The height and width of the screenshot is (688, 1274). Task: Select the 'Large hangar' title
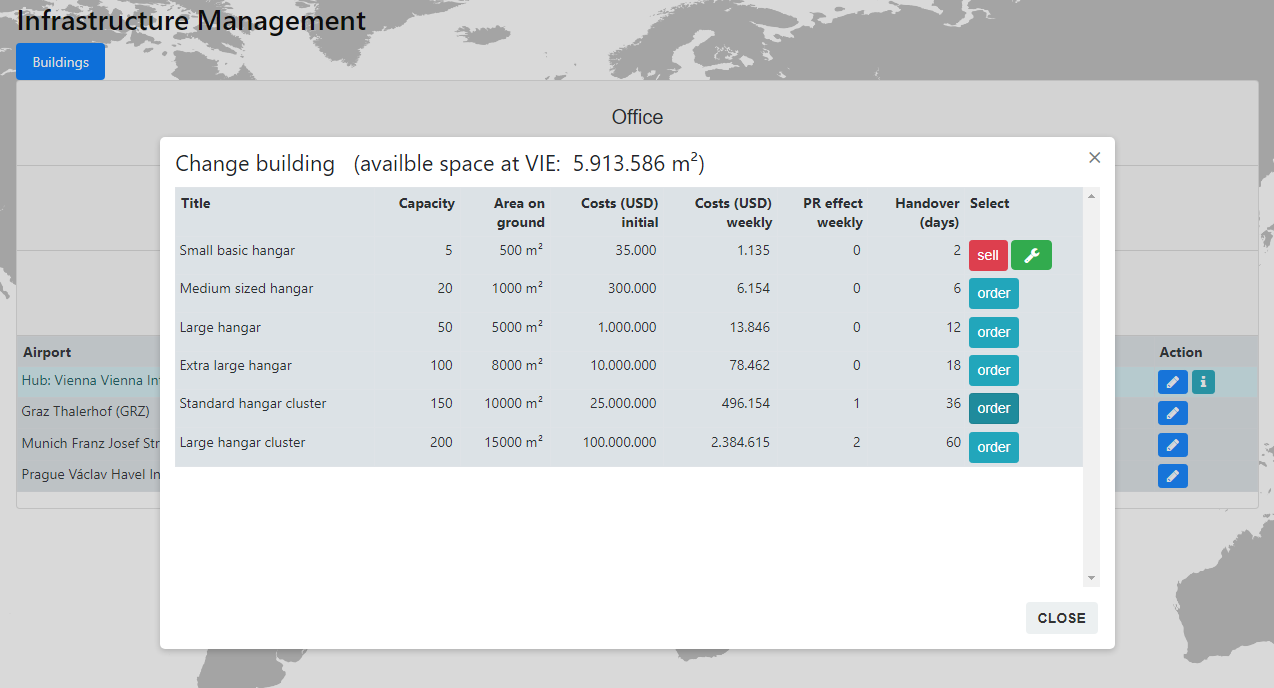[x=220, y=327]
